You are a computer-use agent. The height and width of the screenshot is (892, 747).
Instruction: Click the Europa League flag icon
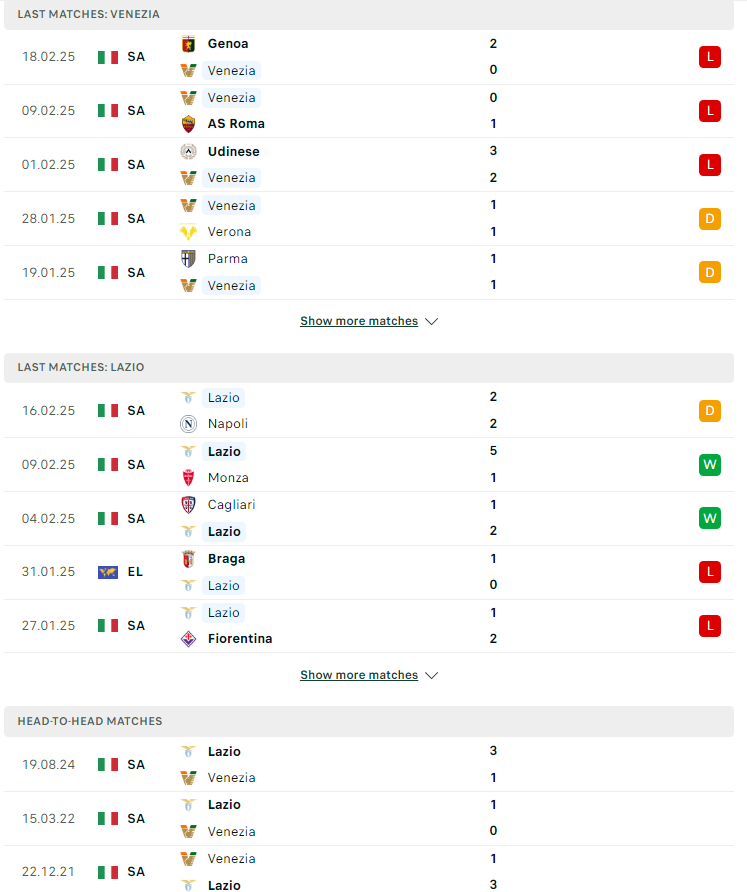108,572
